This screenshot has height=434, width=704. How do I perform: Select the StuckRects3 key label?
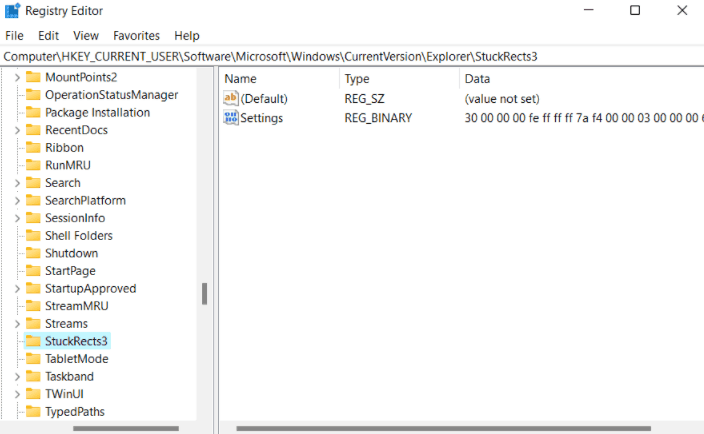pyautogui.click(x=76, y=341)
